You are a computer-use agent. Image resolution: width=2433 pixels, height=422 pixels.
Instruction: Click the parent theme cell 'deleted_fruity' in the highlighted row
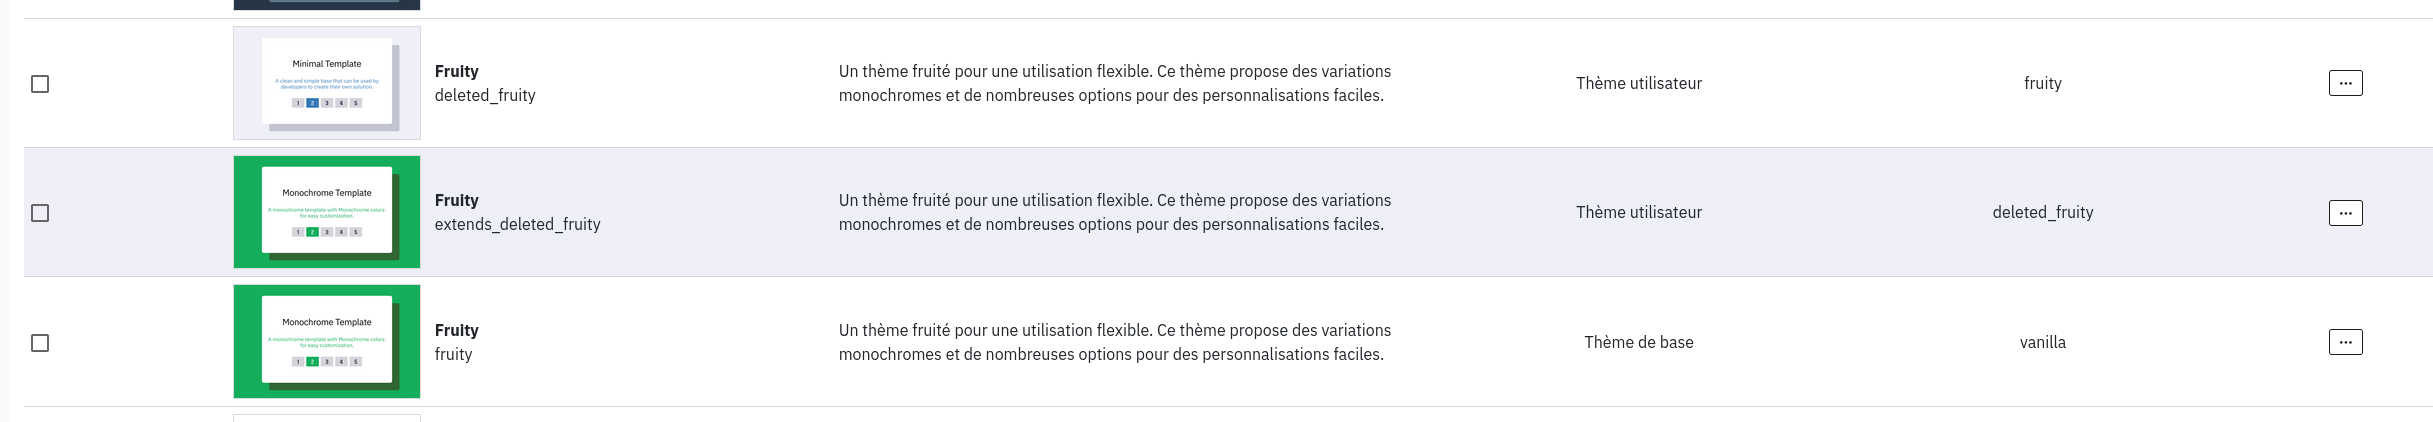(x=2042, y=212)
